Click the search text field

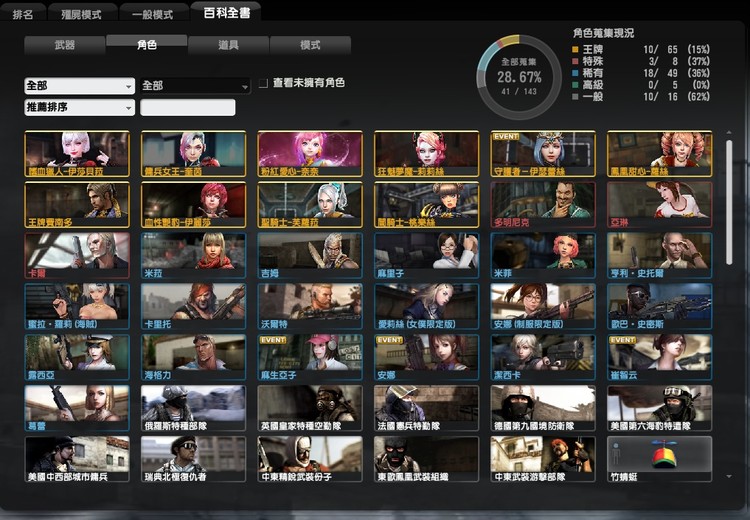[x=188, y=107]
